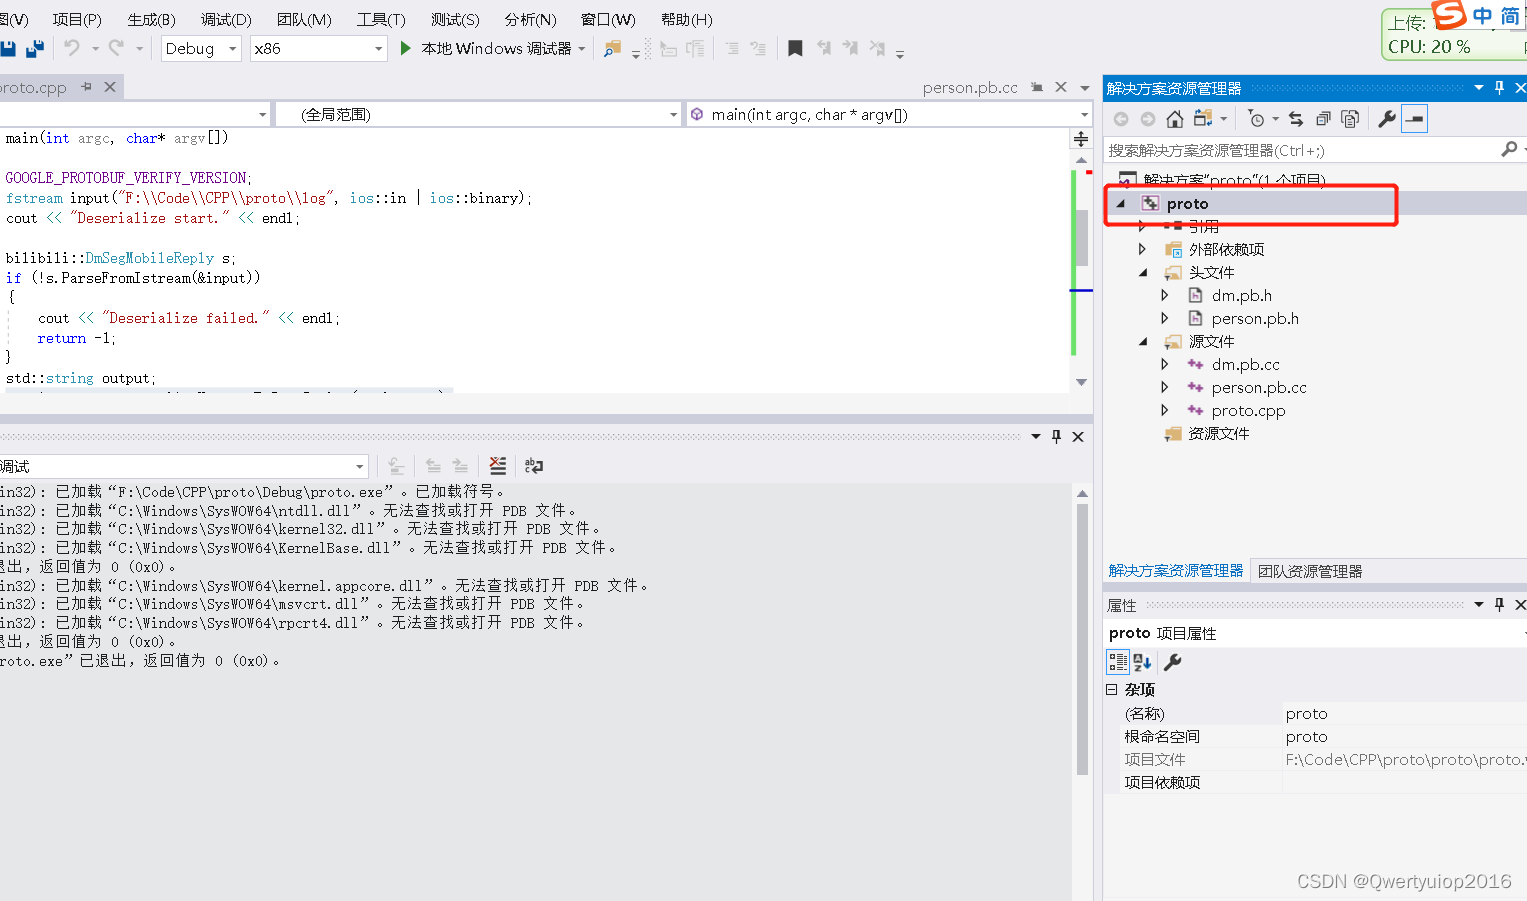Open the 分析(N) menu
This screenshot has width=1527, height=901.
531,19
